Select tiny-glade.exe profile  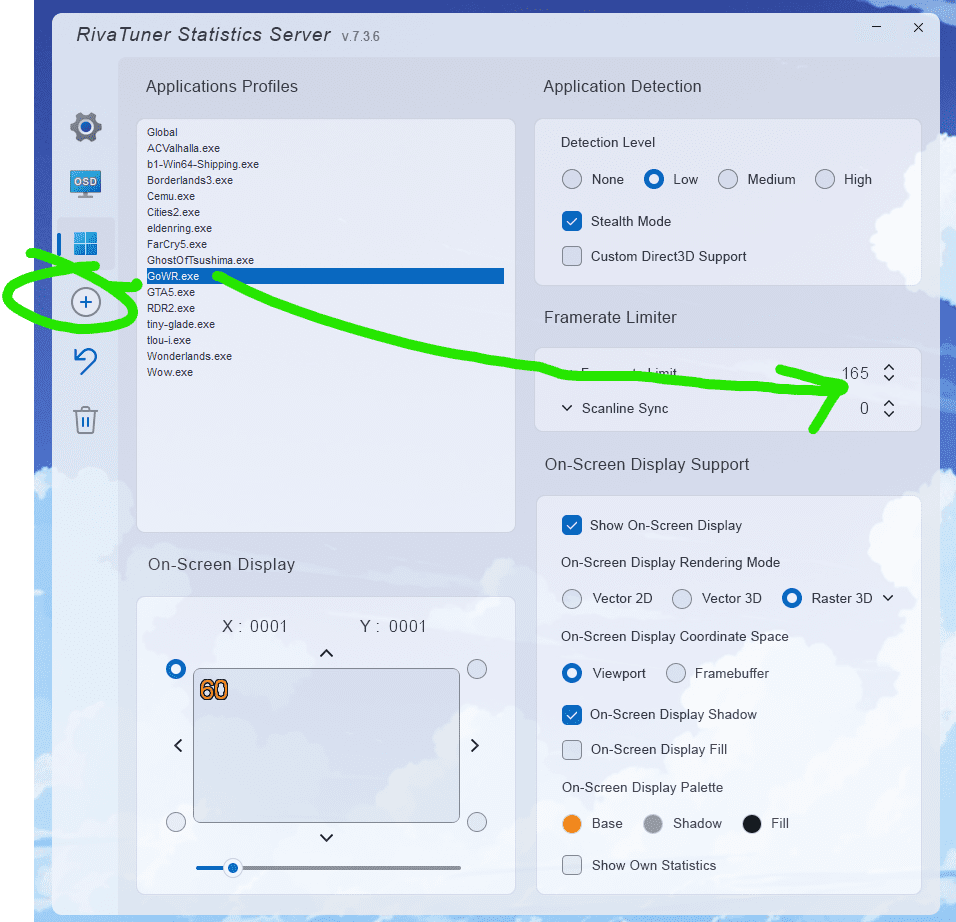(325, 324)
